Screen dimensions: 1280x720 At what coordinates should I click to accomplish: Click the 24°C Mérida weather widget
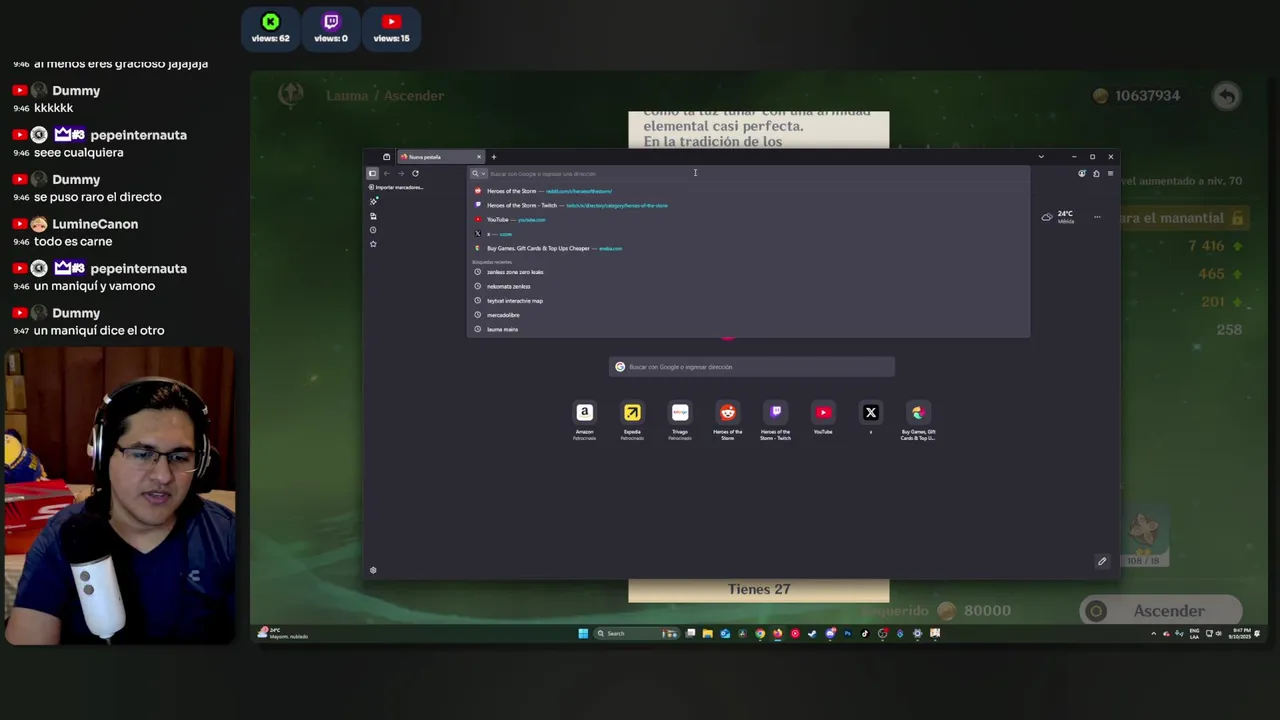[x=1058, y=216]
